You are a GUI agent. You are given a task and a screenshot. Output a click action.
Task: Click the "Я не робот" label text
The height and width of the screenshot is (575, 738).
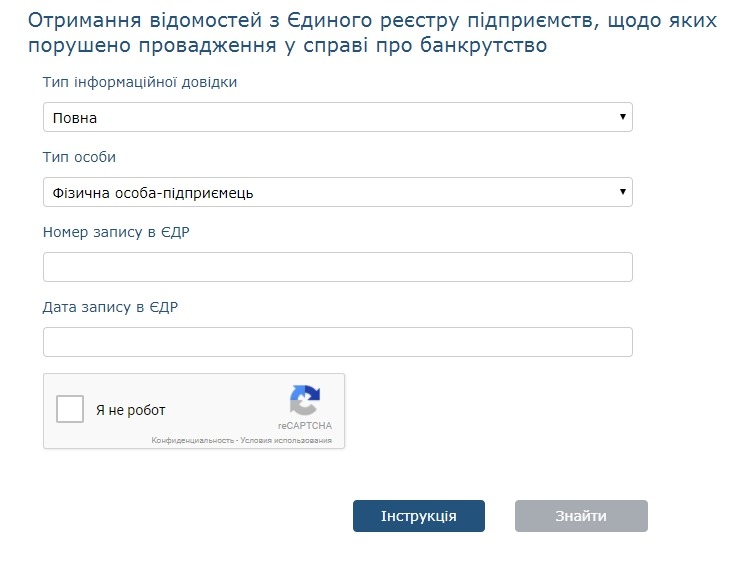click(x=131, y=410)
